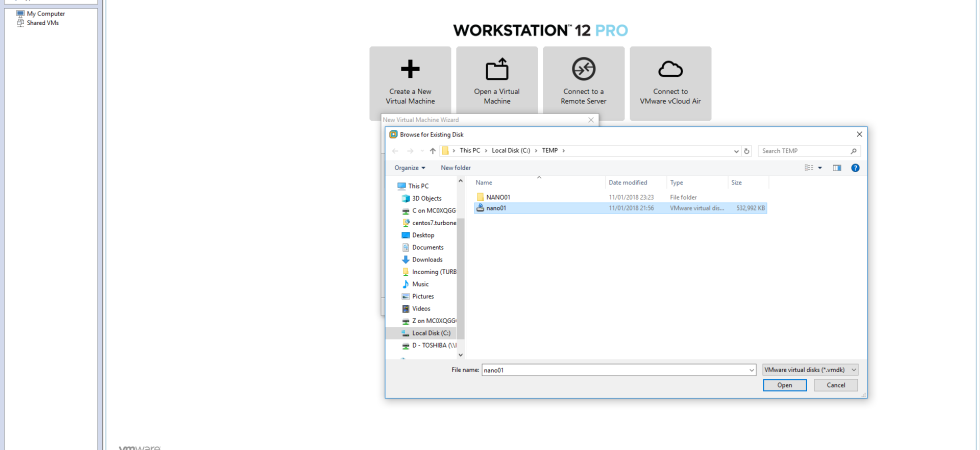Click the Connect to a Remote Server tile

pyautogui.click(x=583, y=83)
